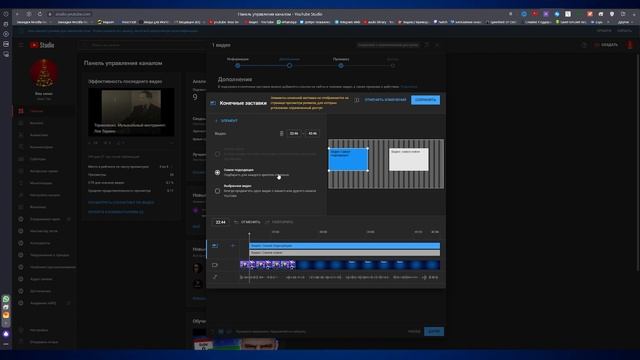
Task: Click the Studio search field
Action: pyautogui.click(x=143, y=45)
